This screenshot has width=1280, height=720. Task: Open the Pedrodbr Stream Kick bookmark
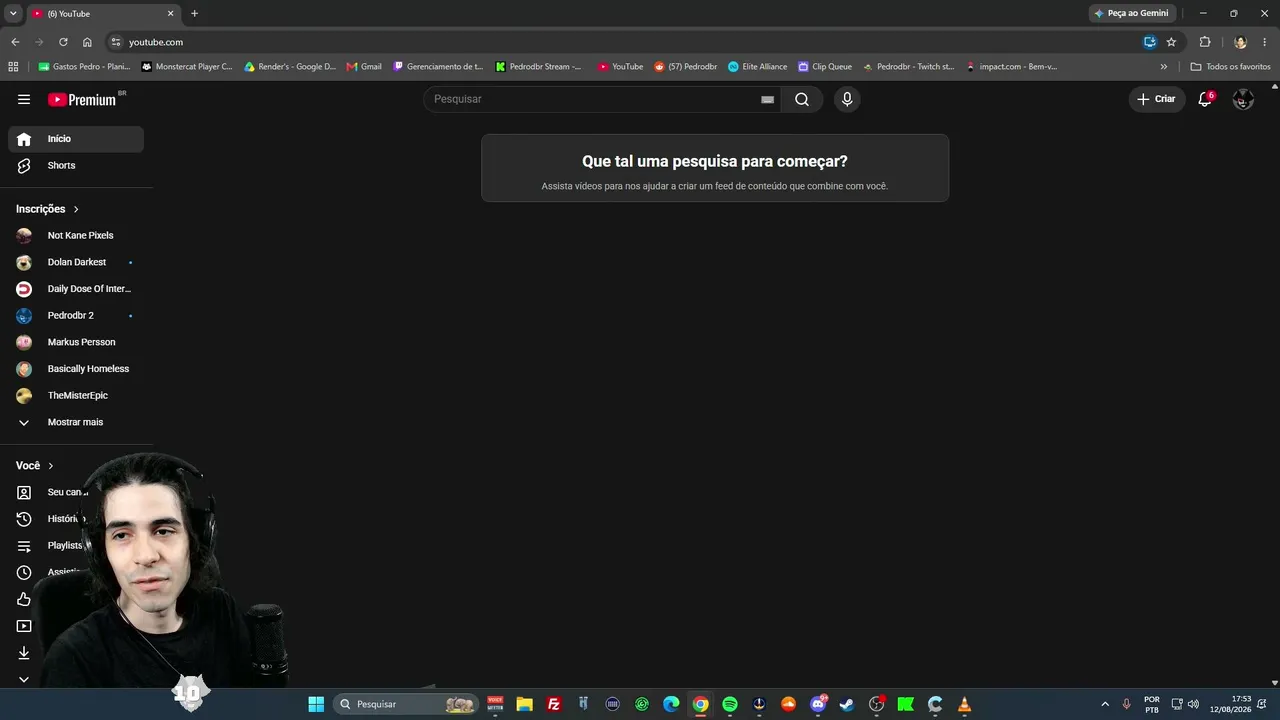coord(539,67)
